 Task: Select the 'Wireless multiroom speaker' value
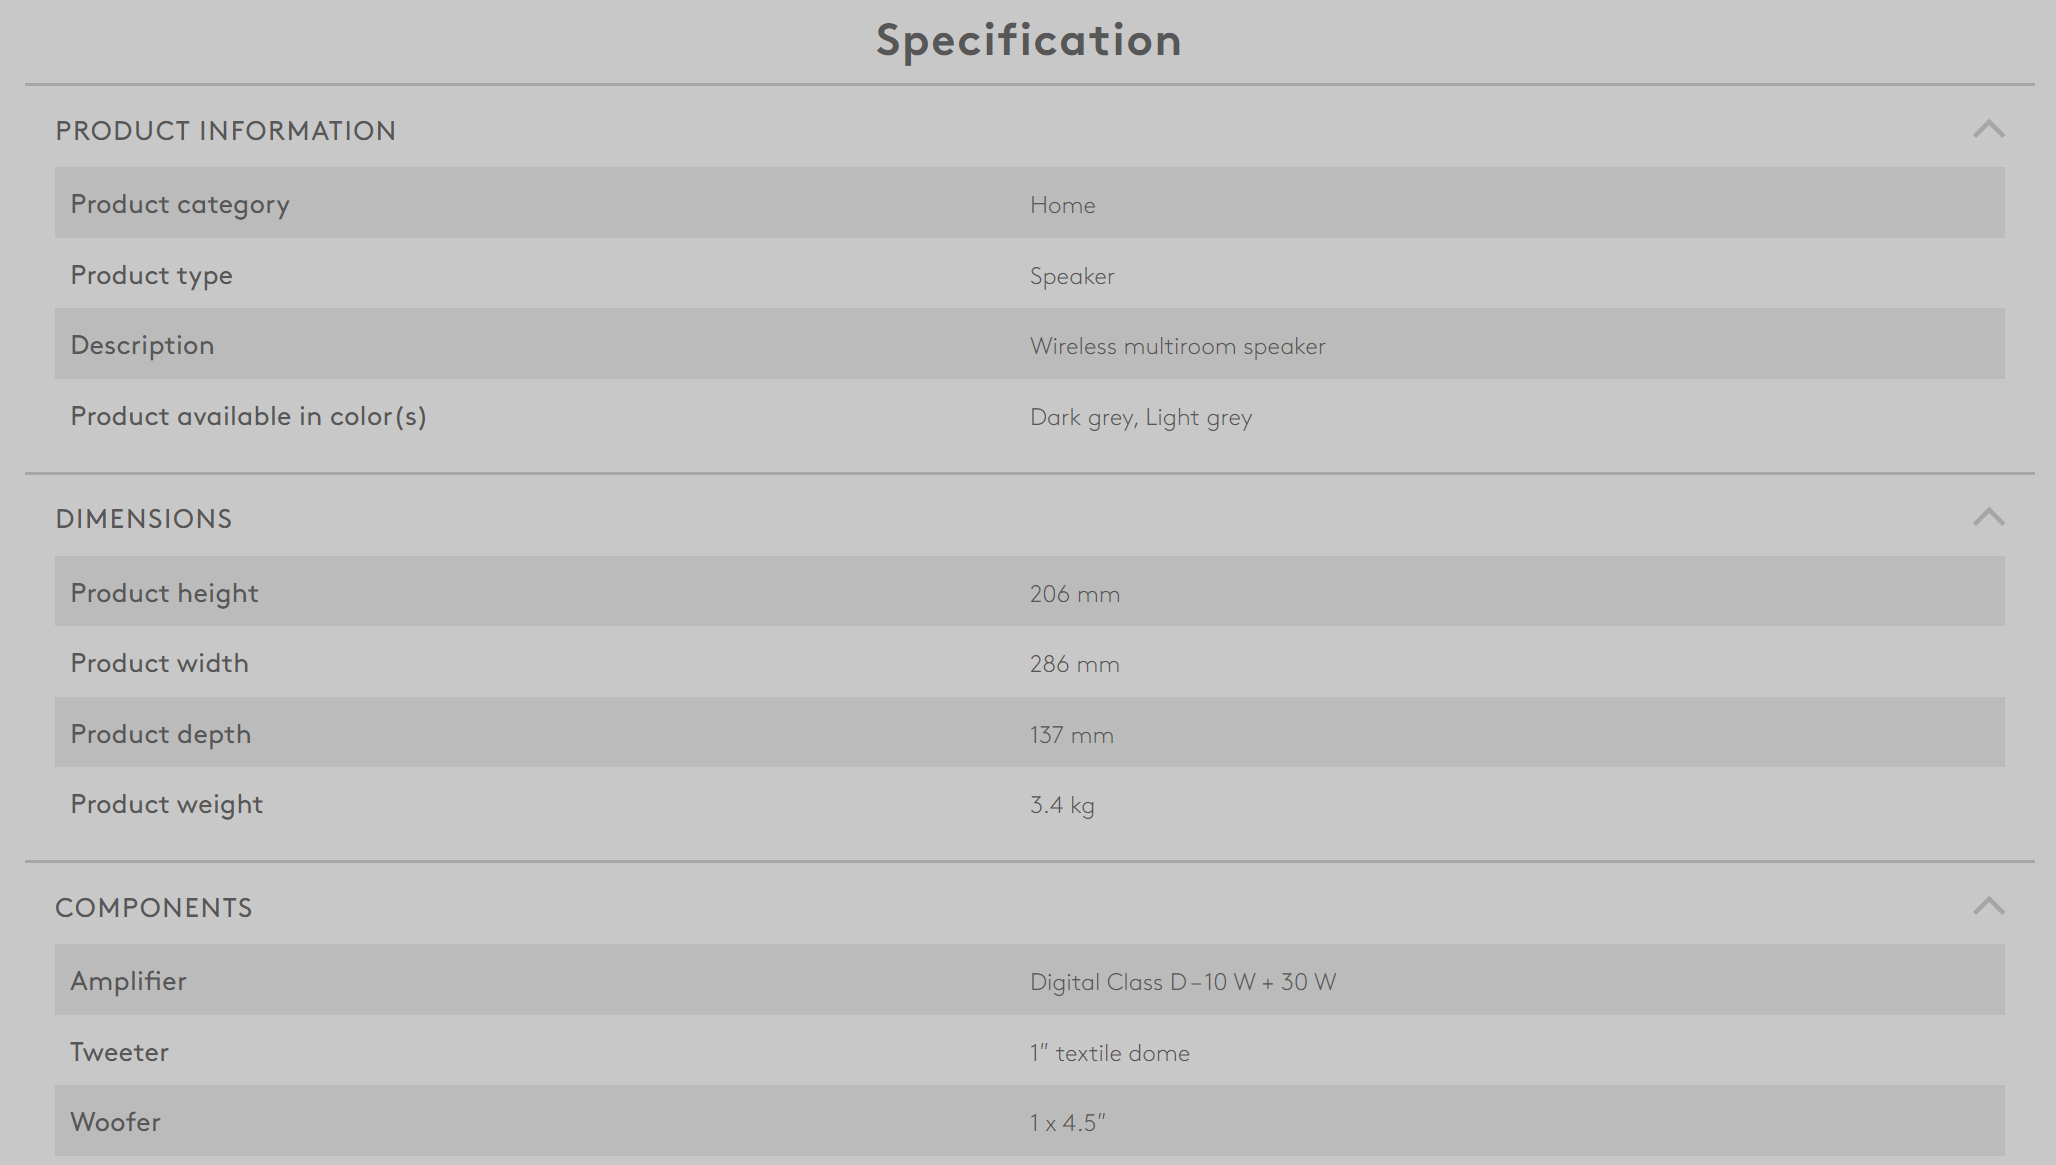pos(1178,346)
